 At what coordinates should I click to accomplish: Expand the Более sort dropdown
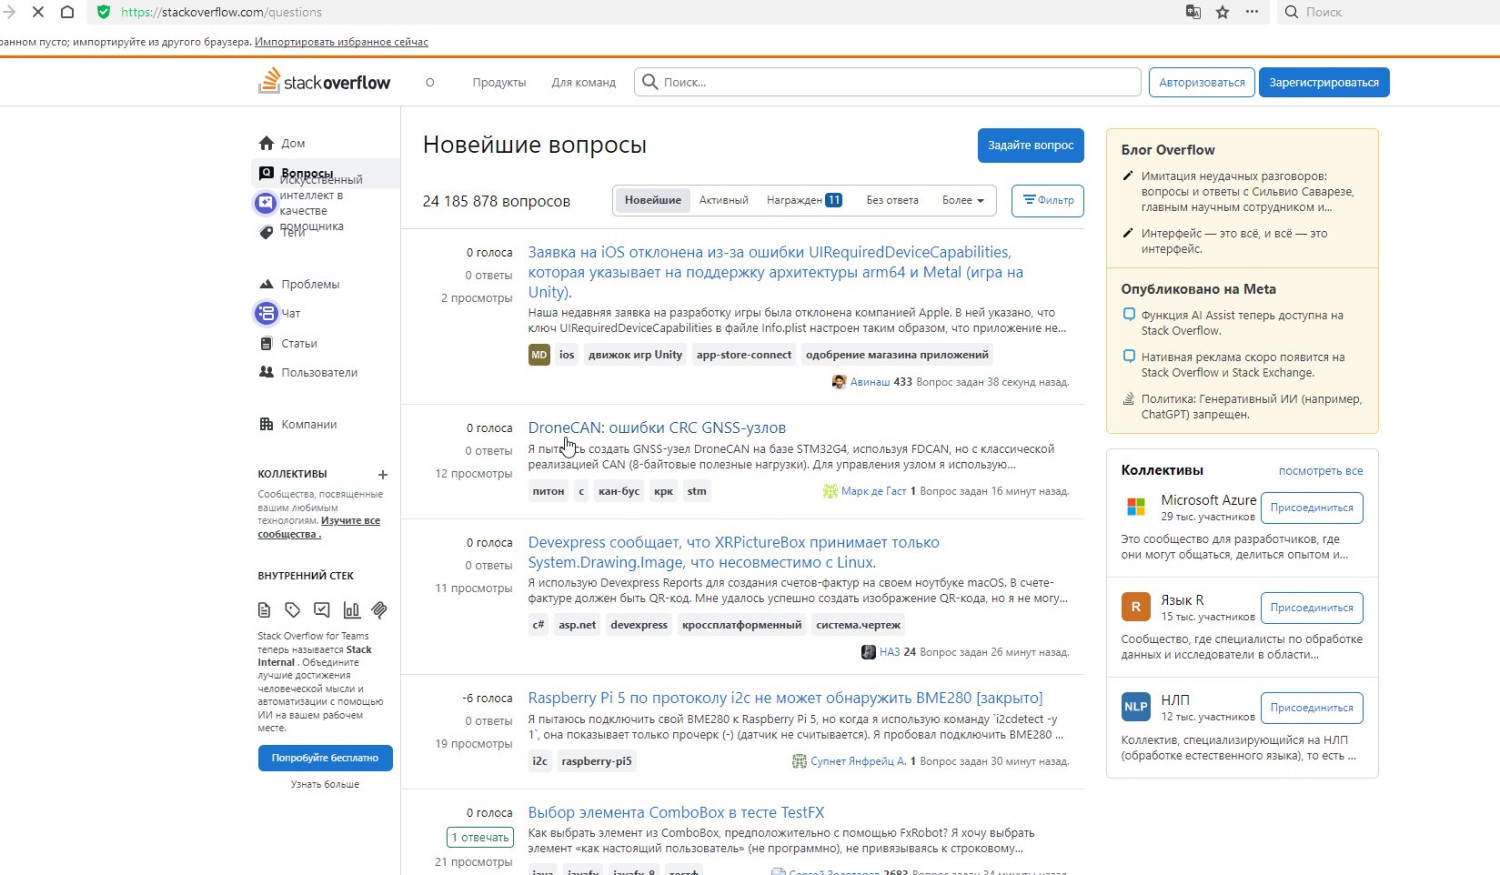pos(962,201)
